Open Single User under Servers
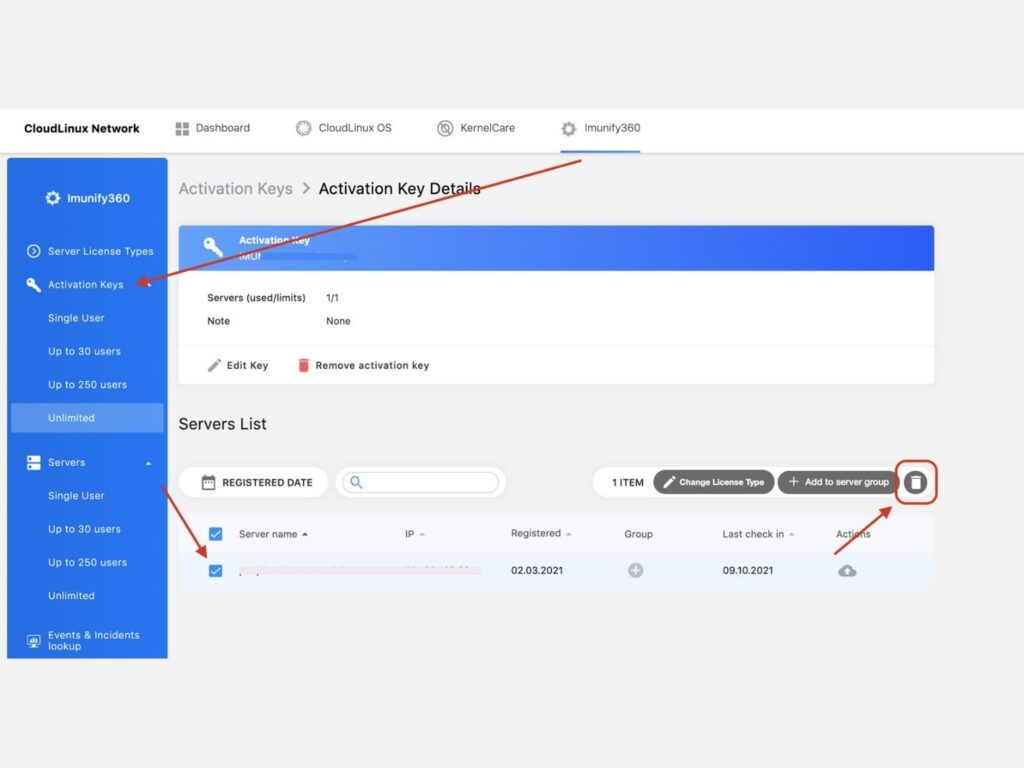The image size is (1024, 768). pyautogui.click(x=76, y=496)
